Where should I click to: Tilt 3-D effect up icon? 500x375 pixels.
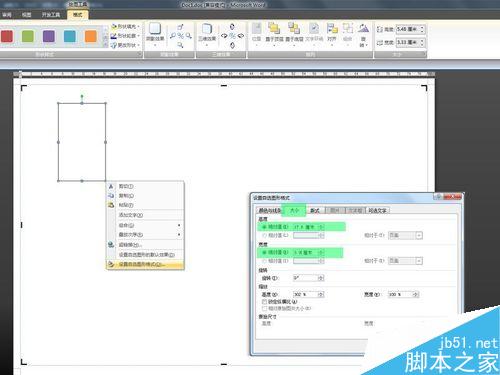point(232,27)
